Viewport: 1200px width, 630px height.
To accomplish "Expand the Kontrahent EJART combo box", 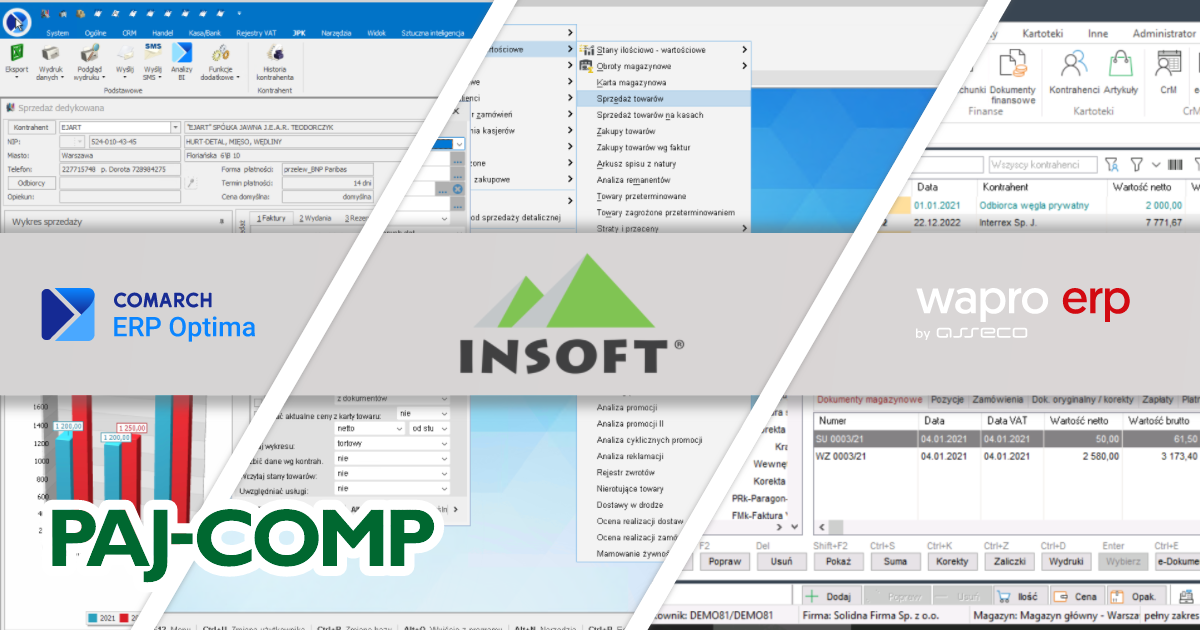I will click(176, 128).
